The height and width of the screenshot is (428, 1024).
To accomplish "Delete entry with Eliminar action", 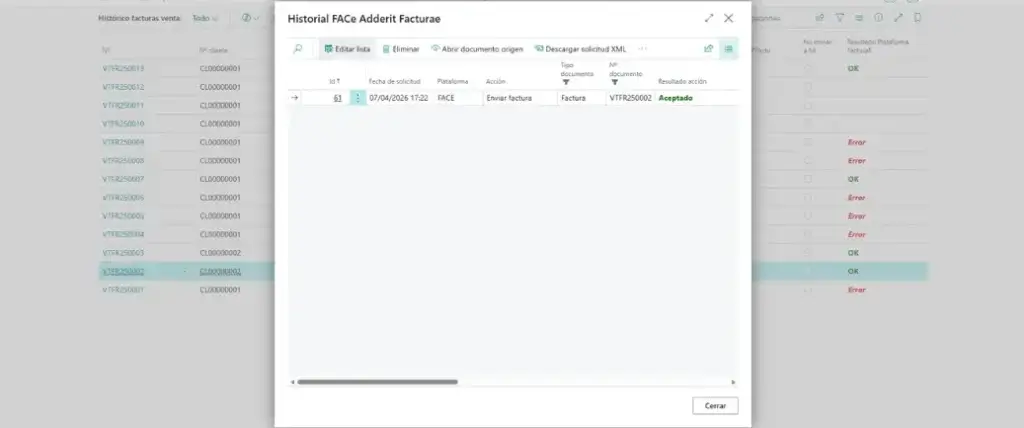I will point(401,48).
